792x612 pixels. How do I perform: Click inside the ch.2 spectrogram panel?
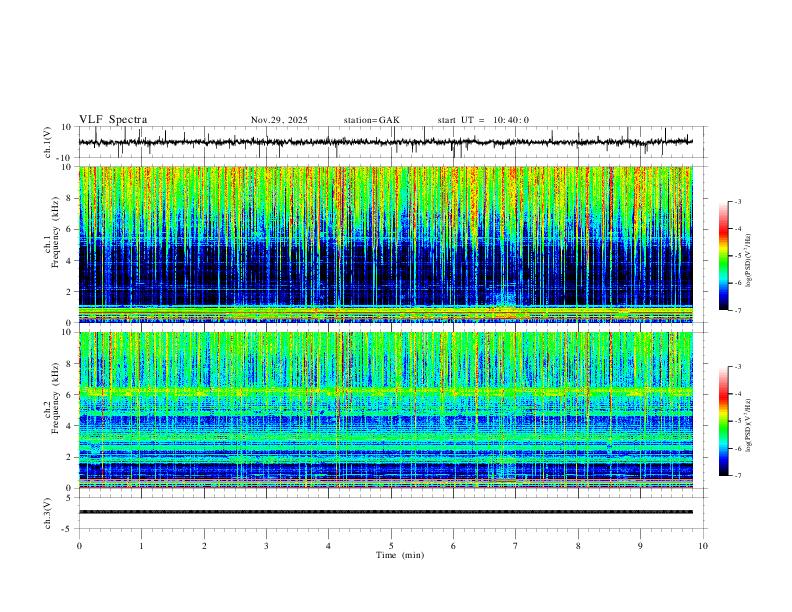point(385,410)
